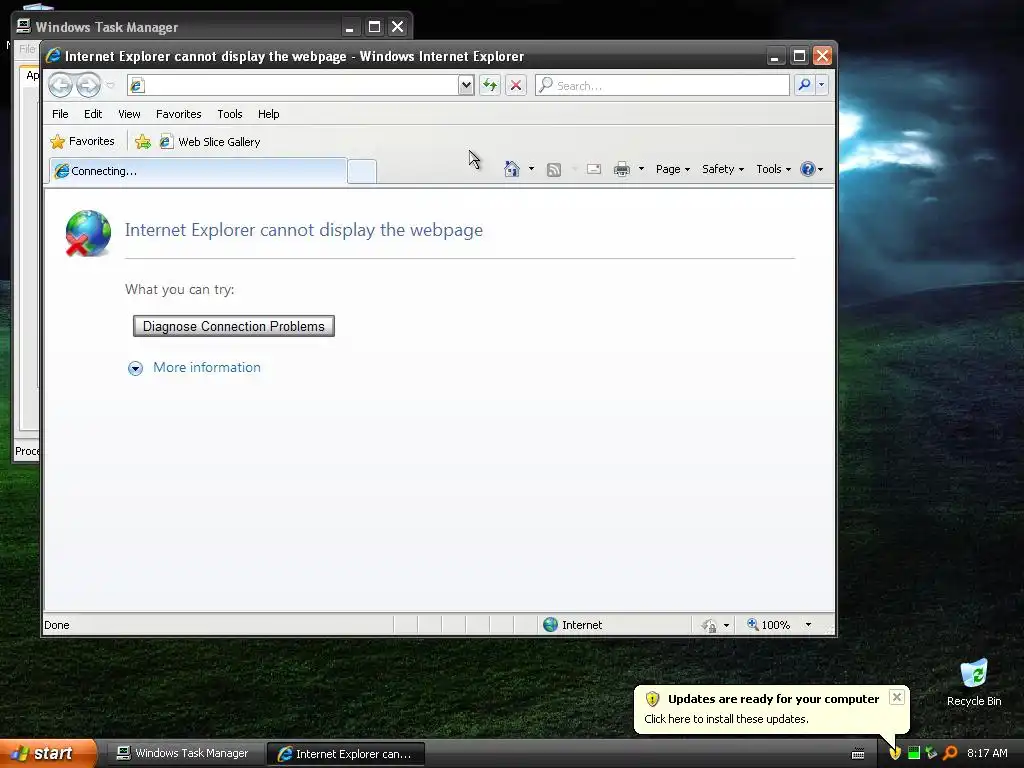The width and height of the screenshot is (1024, 768).
Task: Click Internet Explorer taskbar button
Action: (347, 754)
